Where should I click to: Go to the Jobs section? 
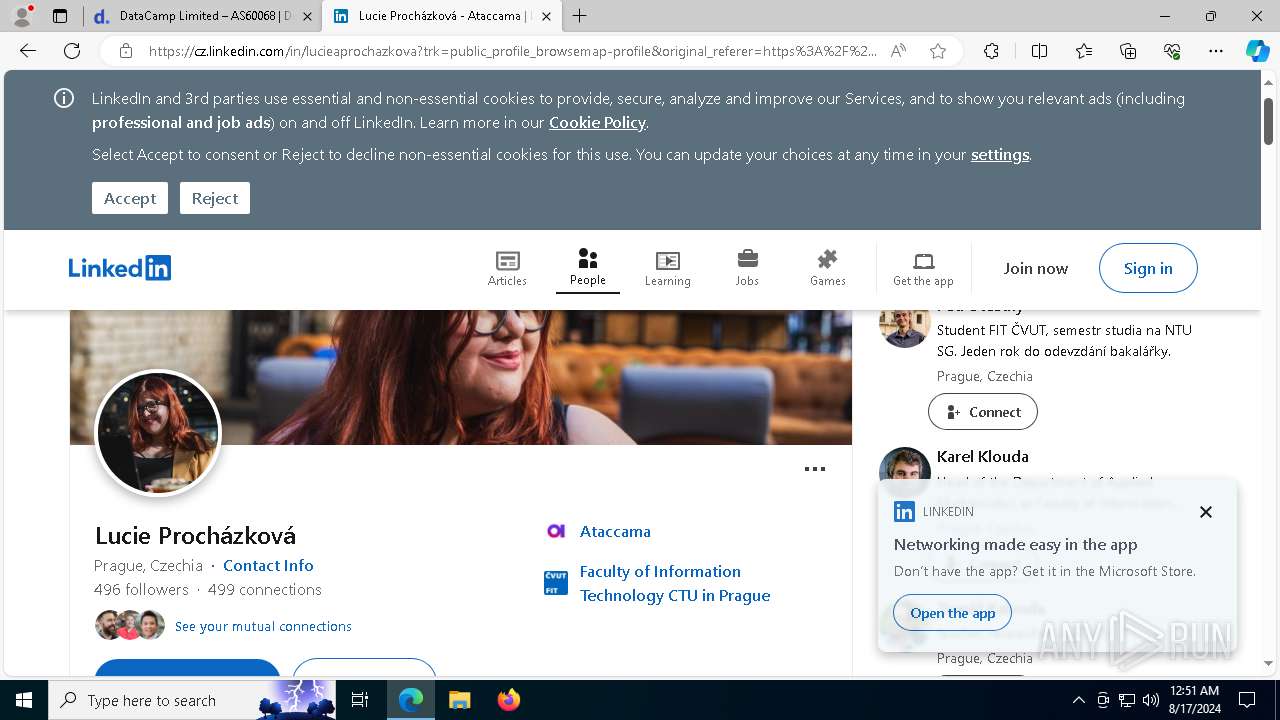[x=747, y=268]
